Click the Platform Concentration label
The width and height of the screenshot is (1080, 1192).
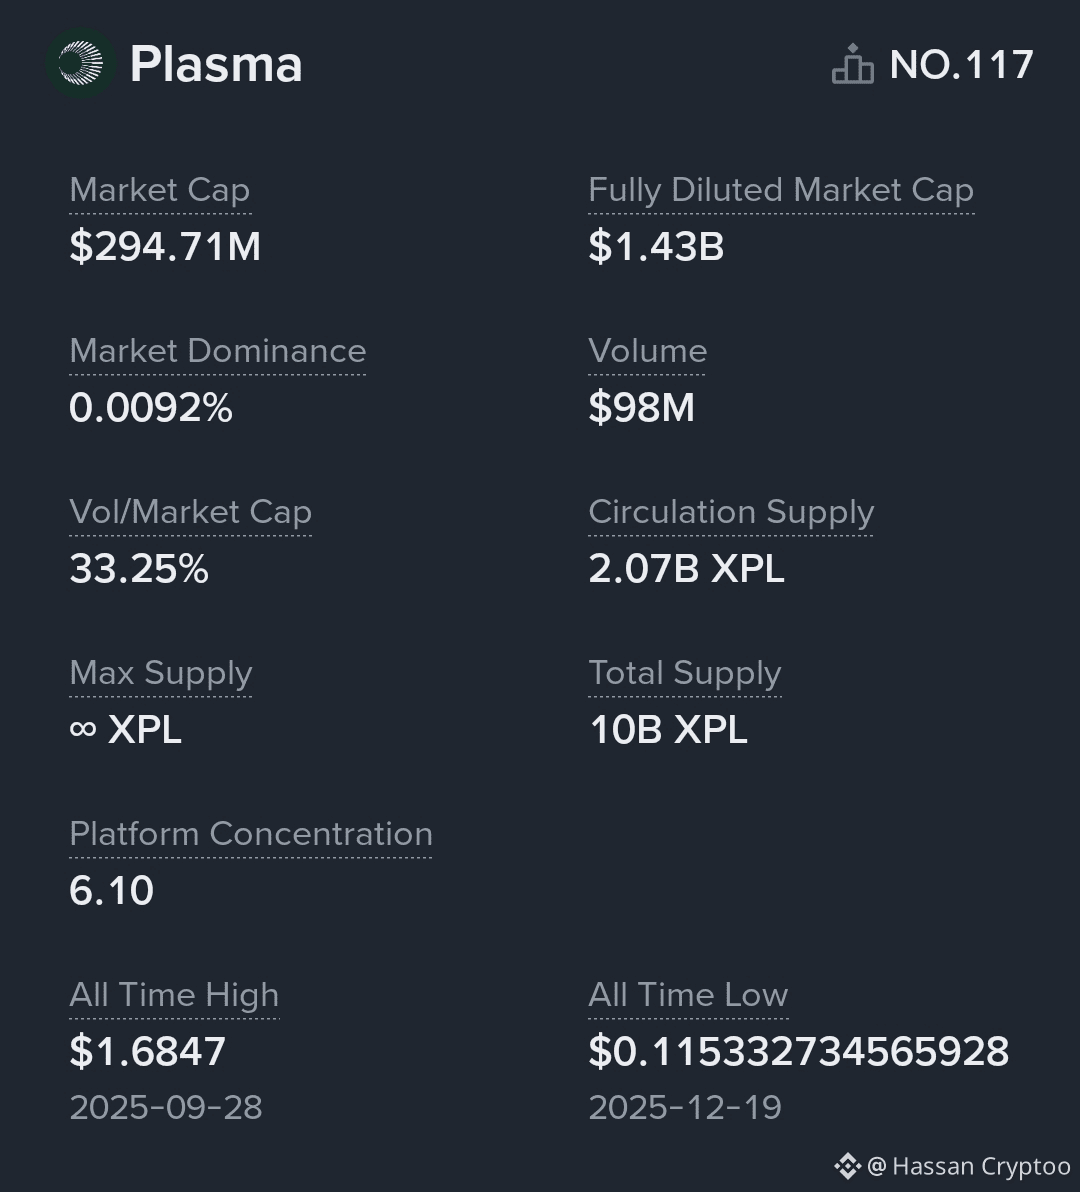[251, 834]
